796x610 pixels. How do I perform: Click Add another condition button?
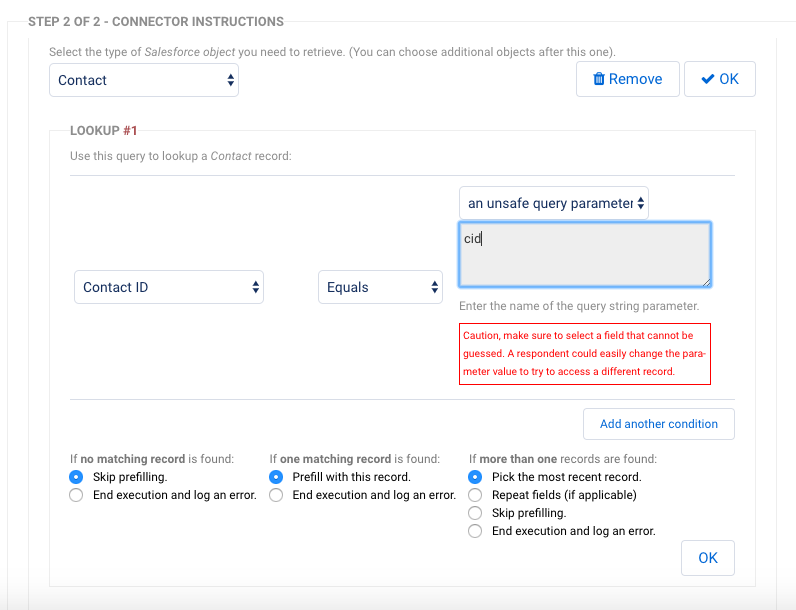click(658, 424)
